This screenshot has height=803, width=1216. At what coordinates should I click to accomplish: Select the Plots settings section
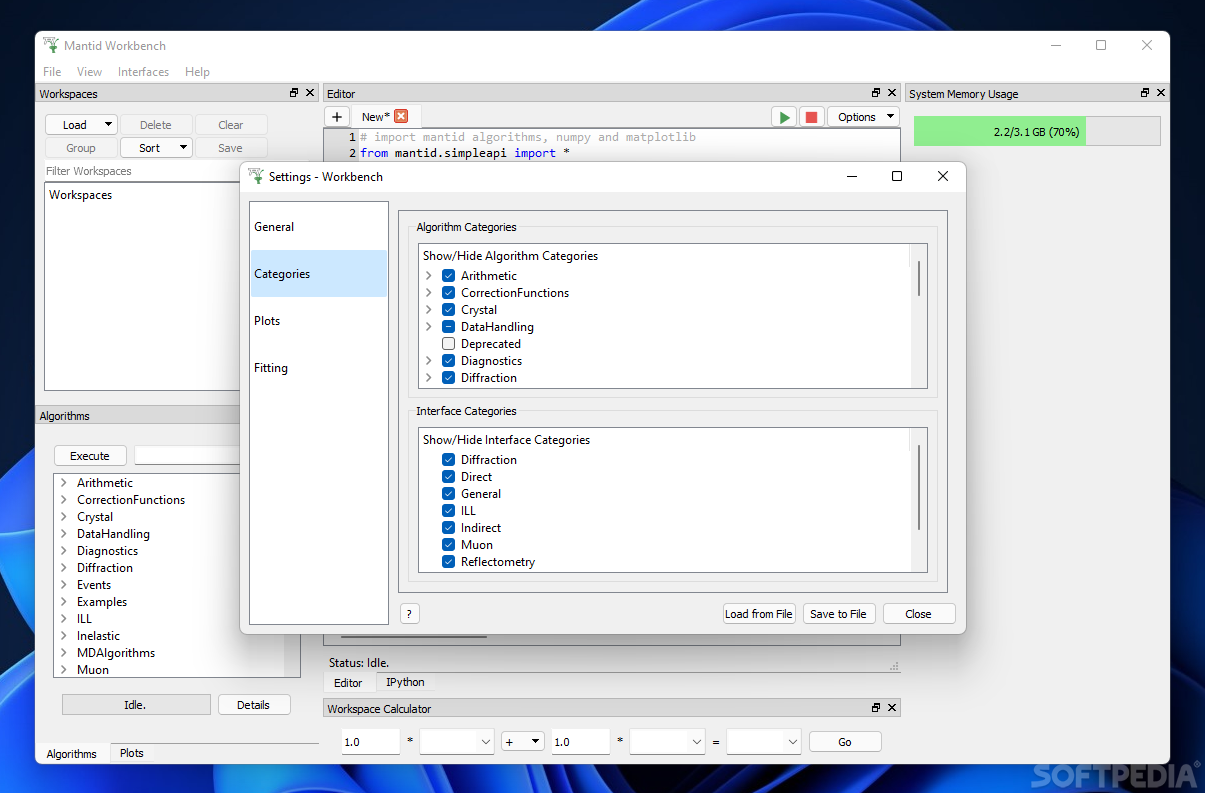(x=319, y=321)
